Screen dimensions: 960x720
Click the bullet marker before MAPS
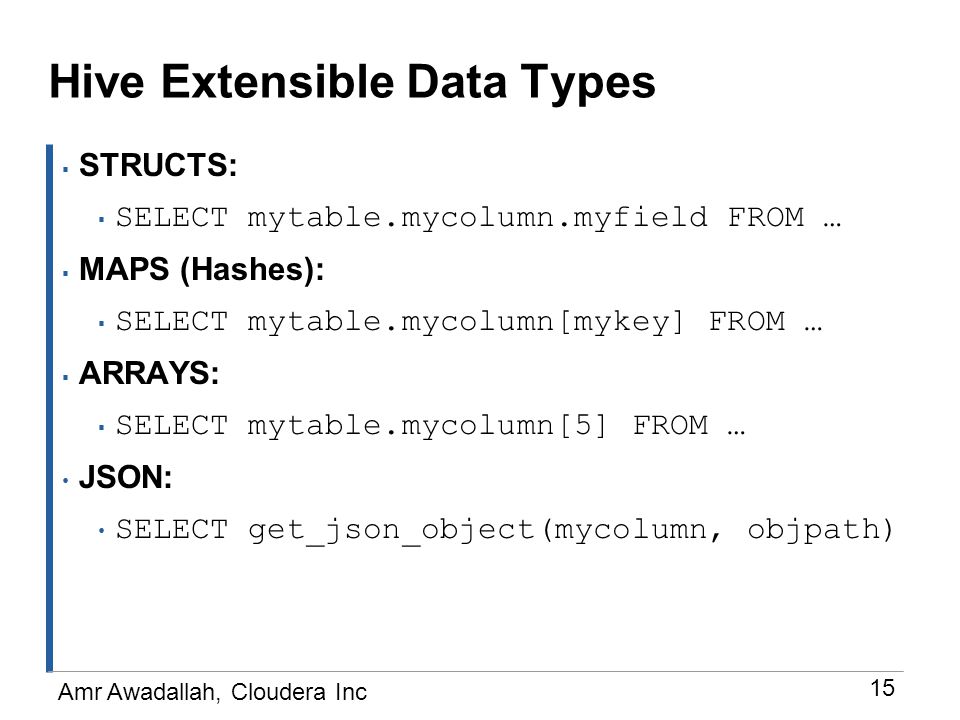click(66, 273)
